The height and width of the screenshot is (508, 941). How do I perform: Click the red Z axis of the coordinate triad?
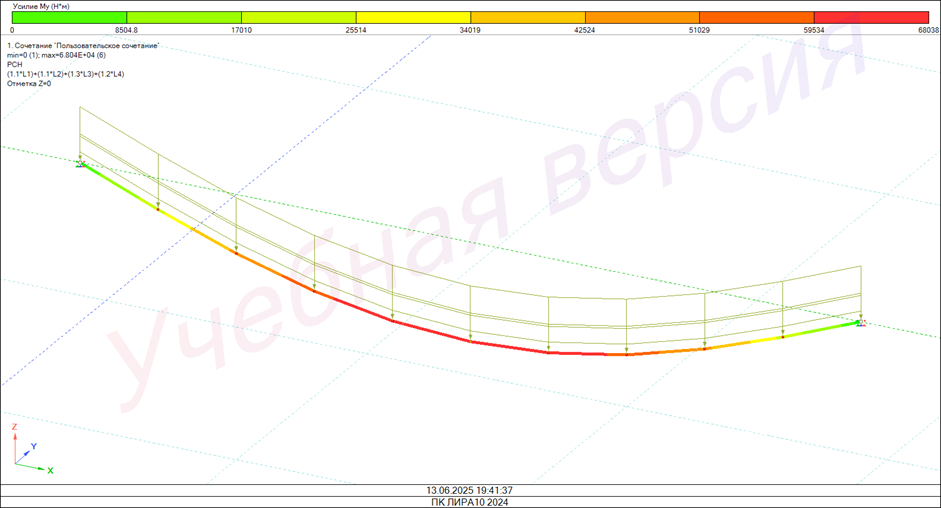click(x=15, y=446)
